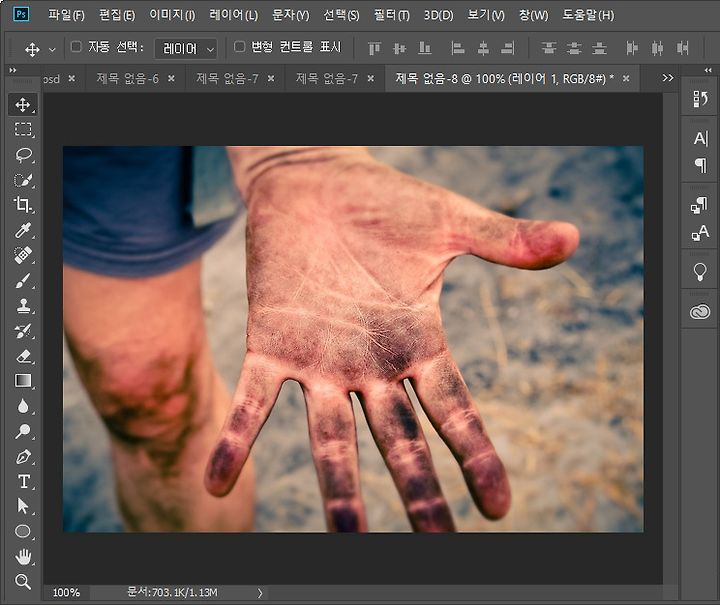Open the 레이어 auto-select dropdown
The height and width of the screenshot is (605, 720).
(186, 48)
